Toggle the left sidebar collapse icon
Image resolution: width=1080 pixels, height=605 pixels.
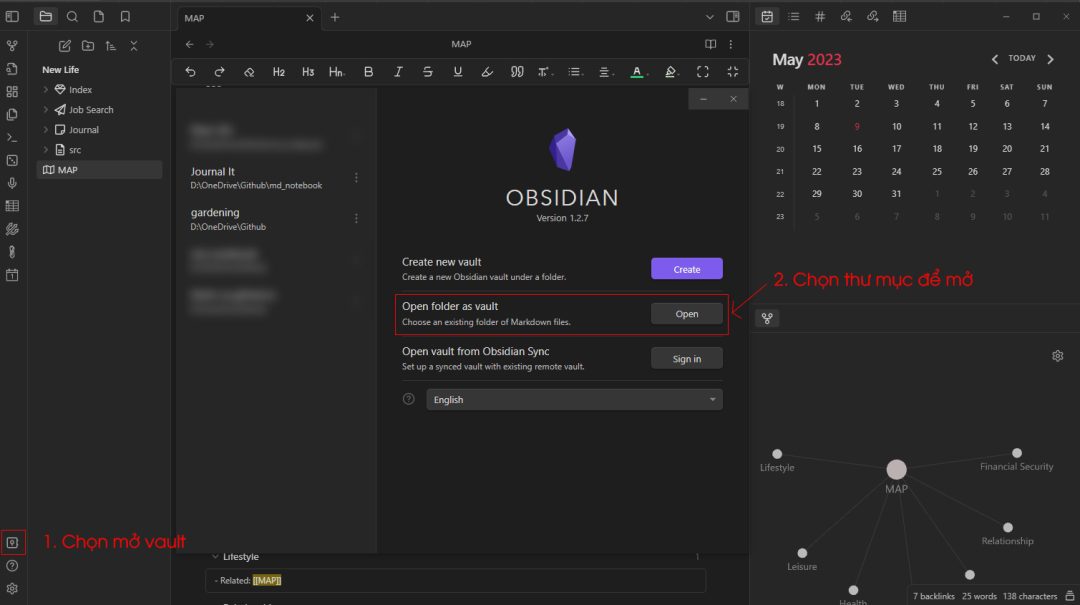(x=12, y=17)
